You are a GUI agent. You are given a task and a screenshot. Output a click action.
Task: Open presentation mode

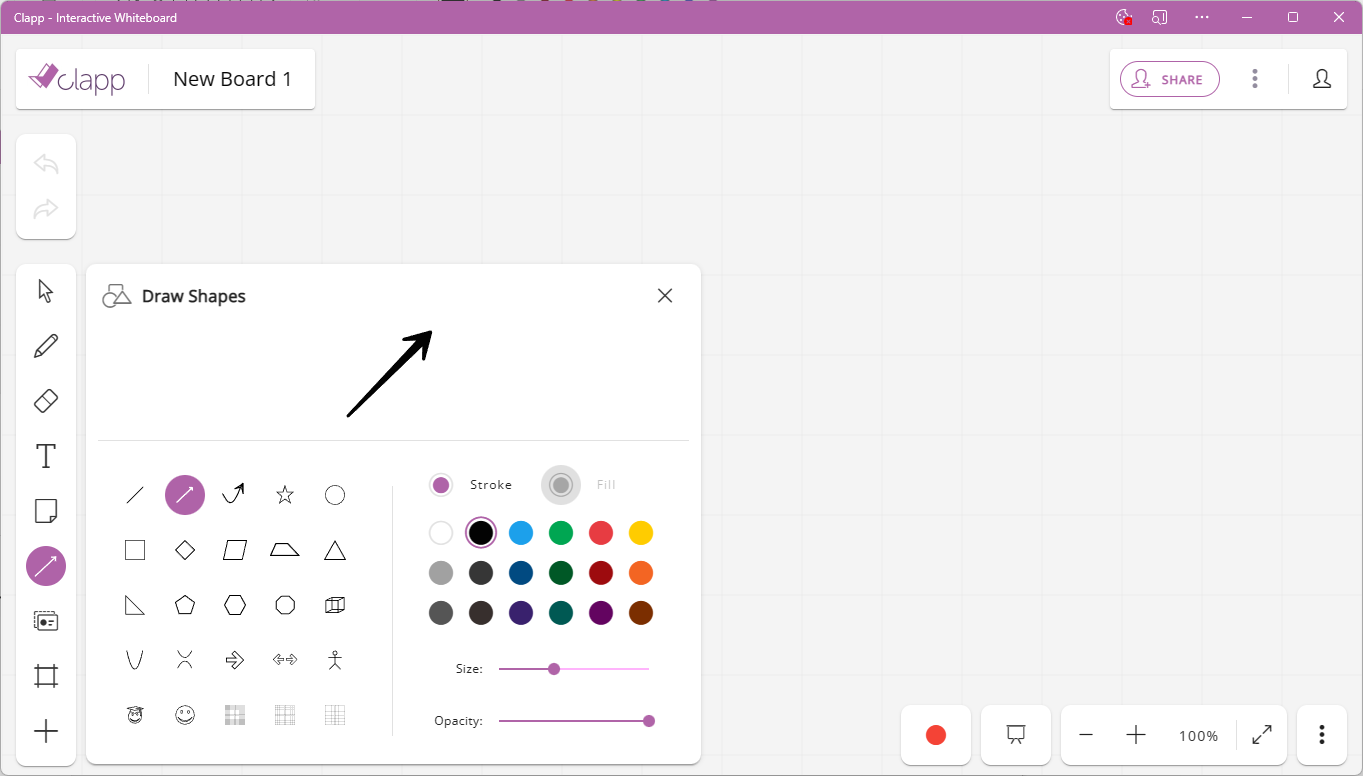(1015, 735)
